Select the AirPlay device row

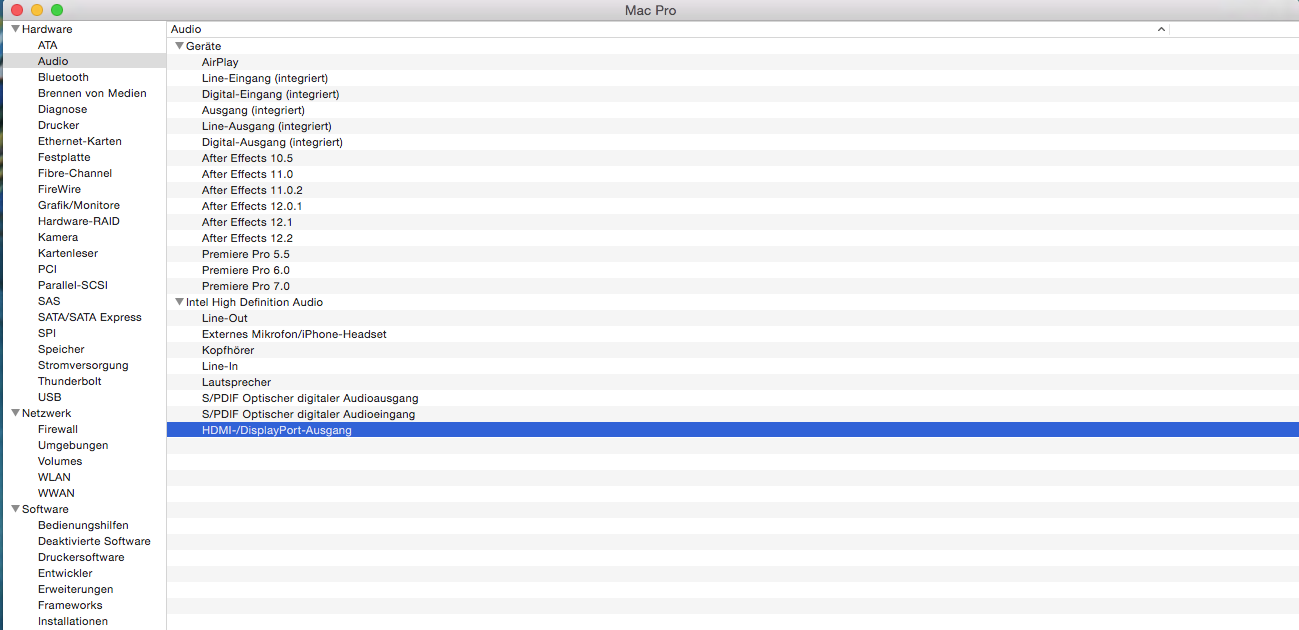click(732, 62)
